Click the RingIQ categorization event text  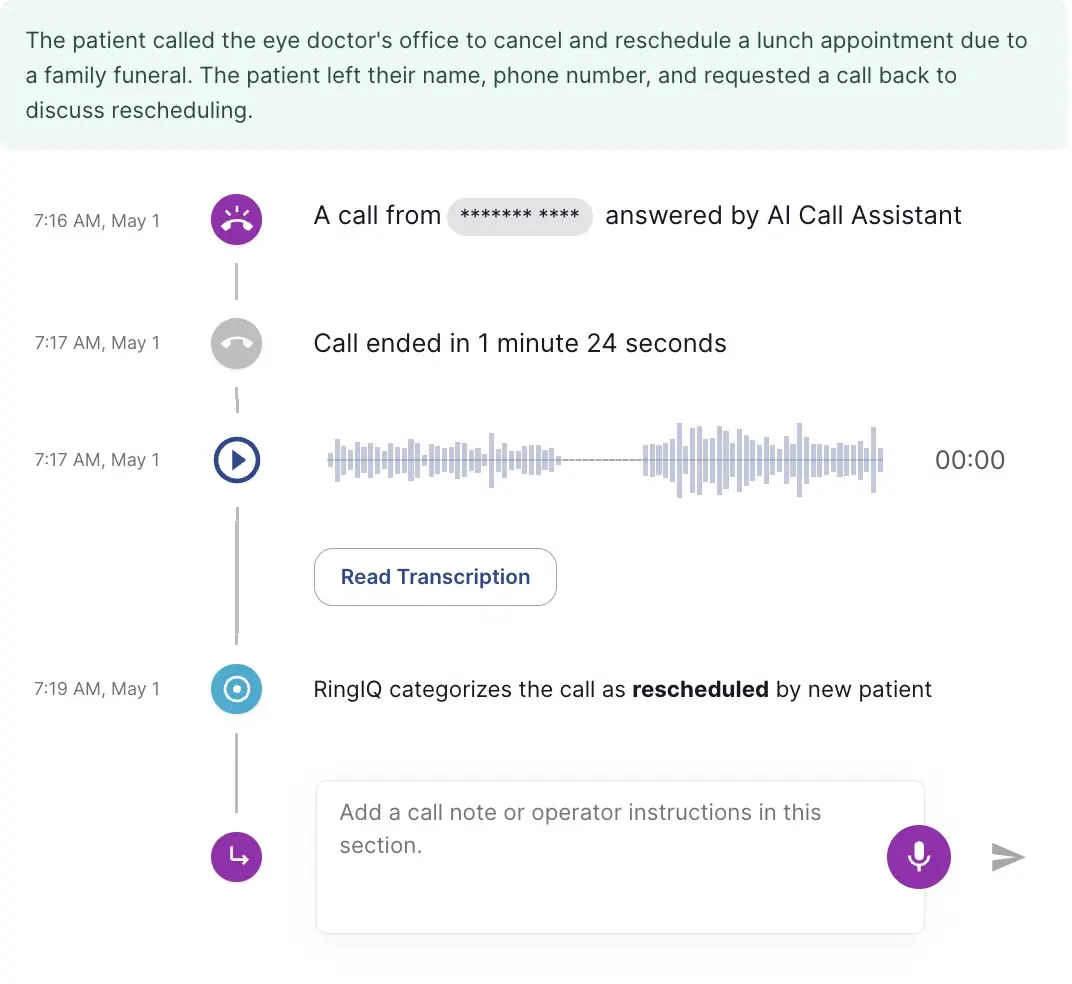tap(622, 689)
